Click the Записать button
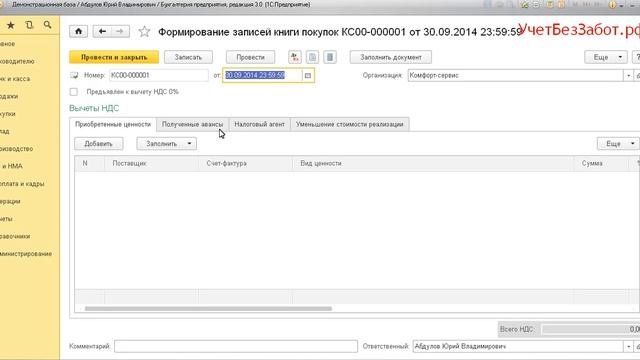 [188, 57]
